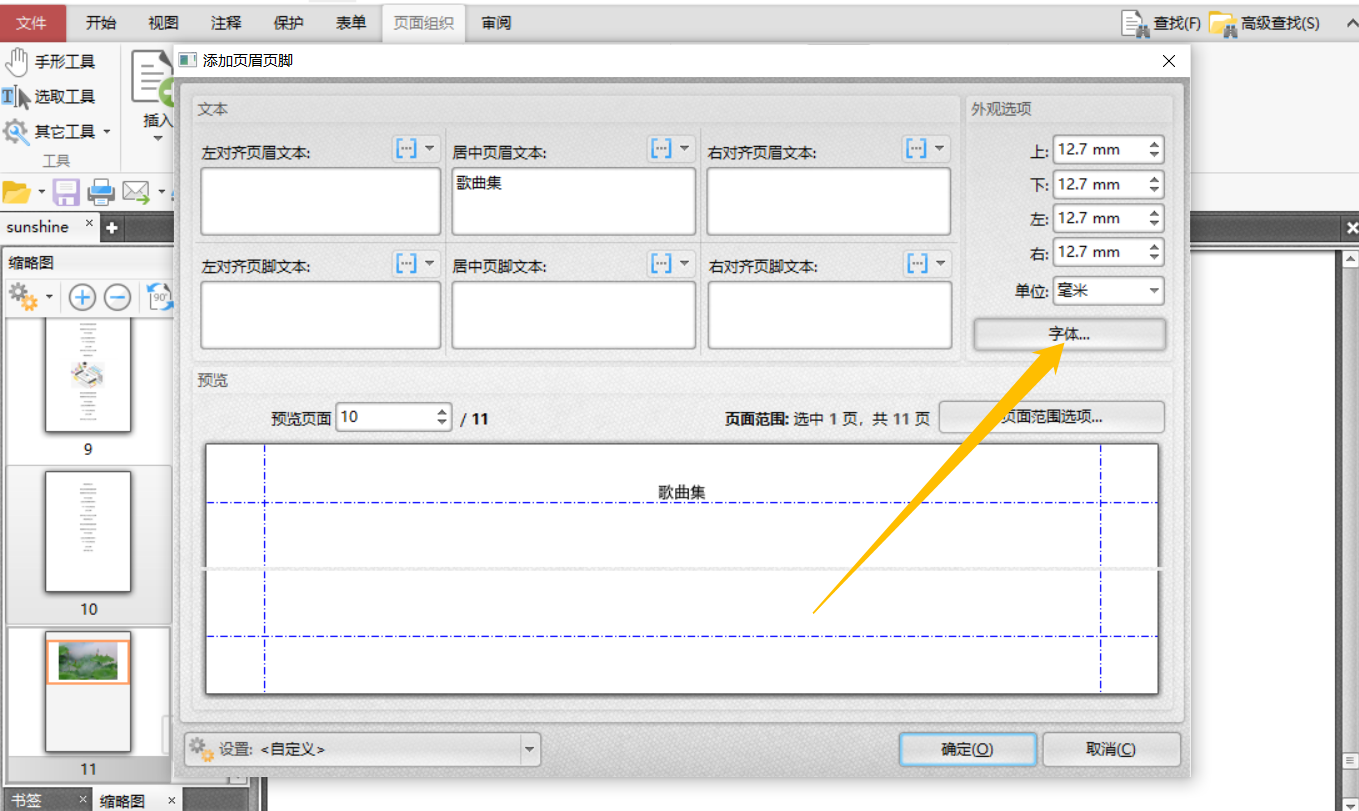Select page 11 thumbnail

[88, 691]
